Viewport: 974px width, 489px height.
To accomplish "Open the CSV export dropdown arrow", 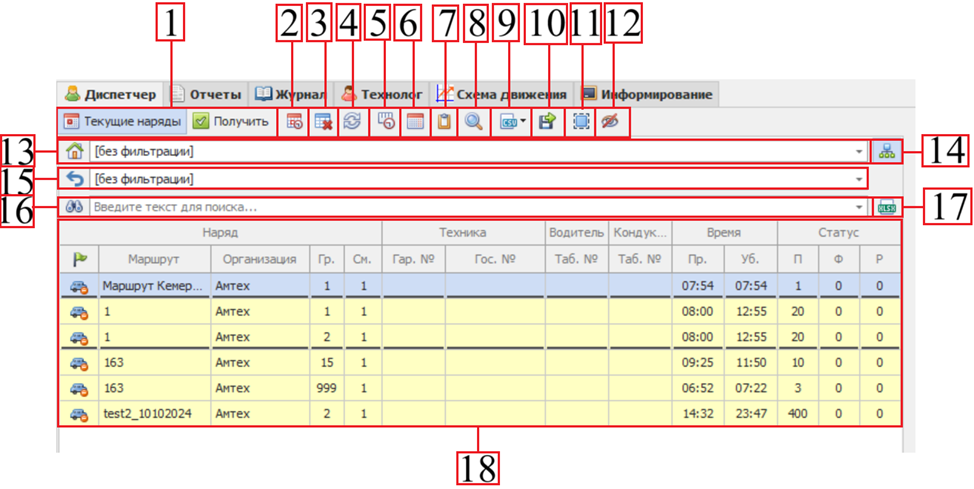I will pos(524,122).
